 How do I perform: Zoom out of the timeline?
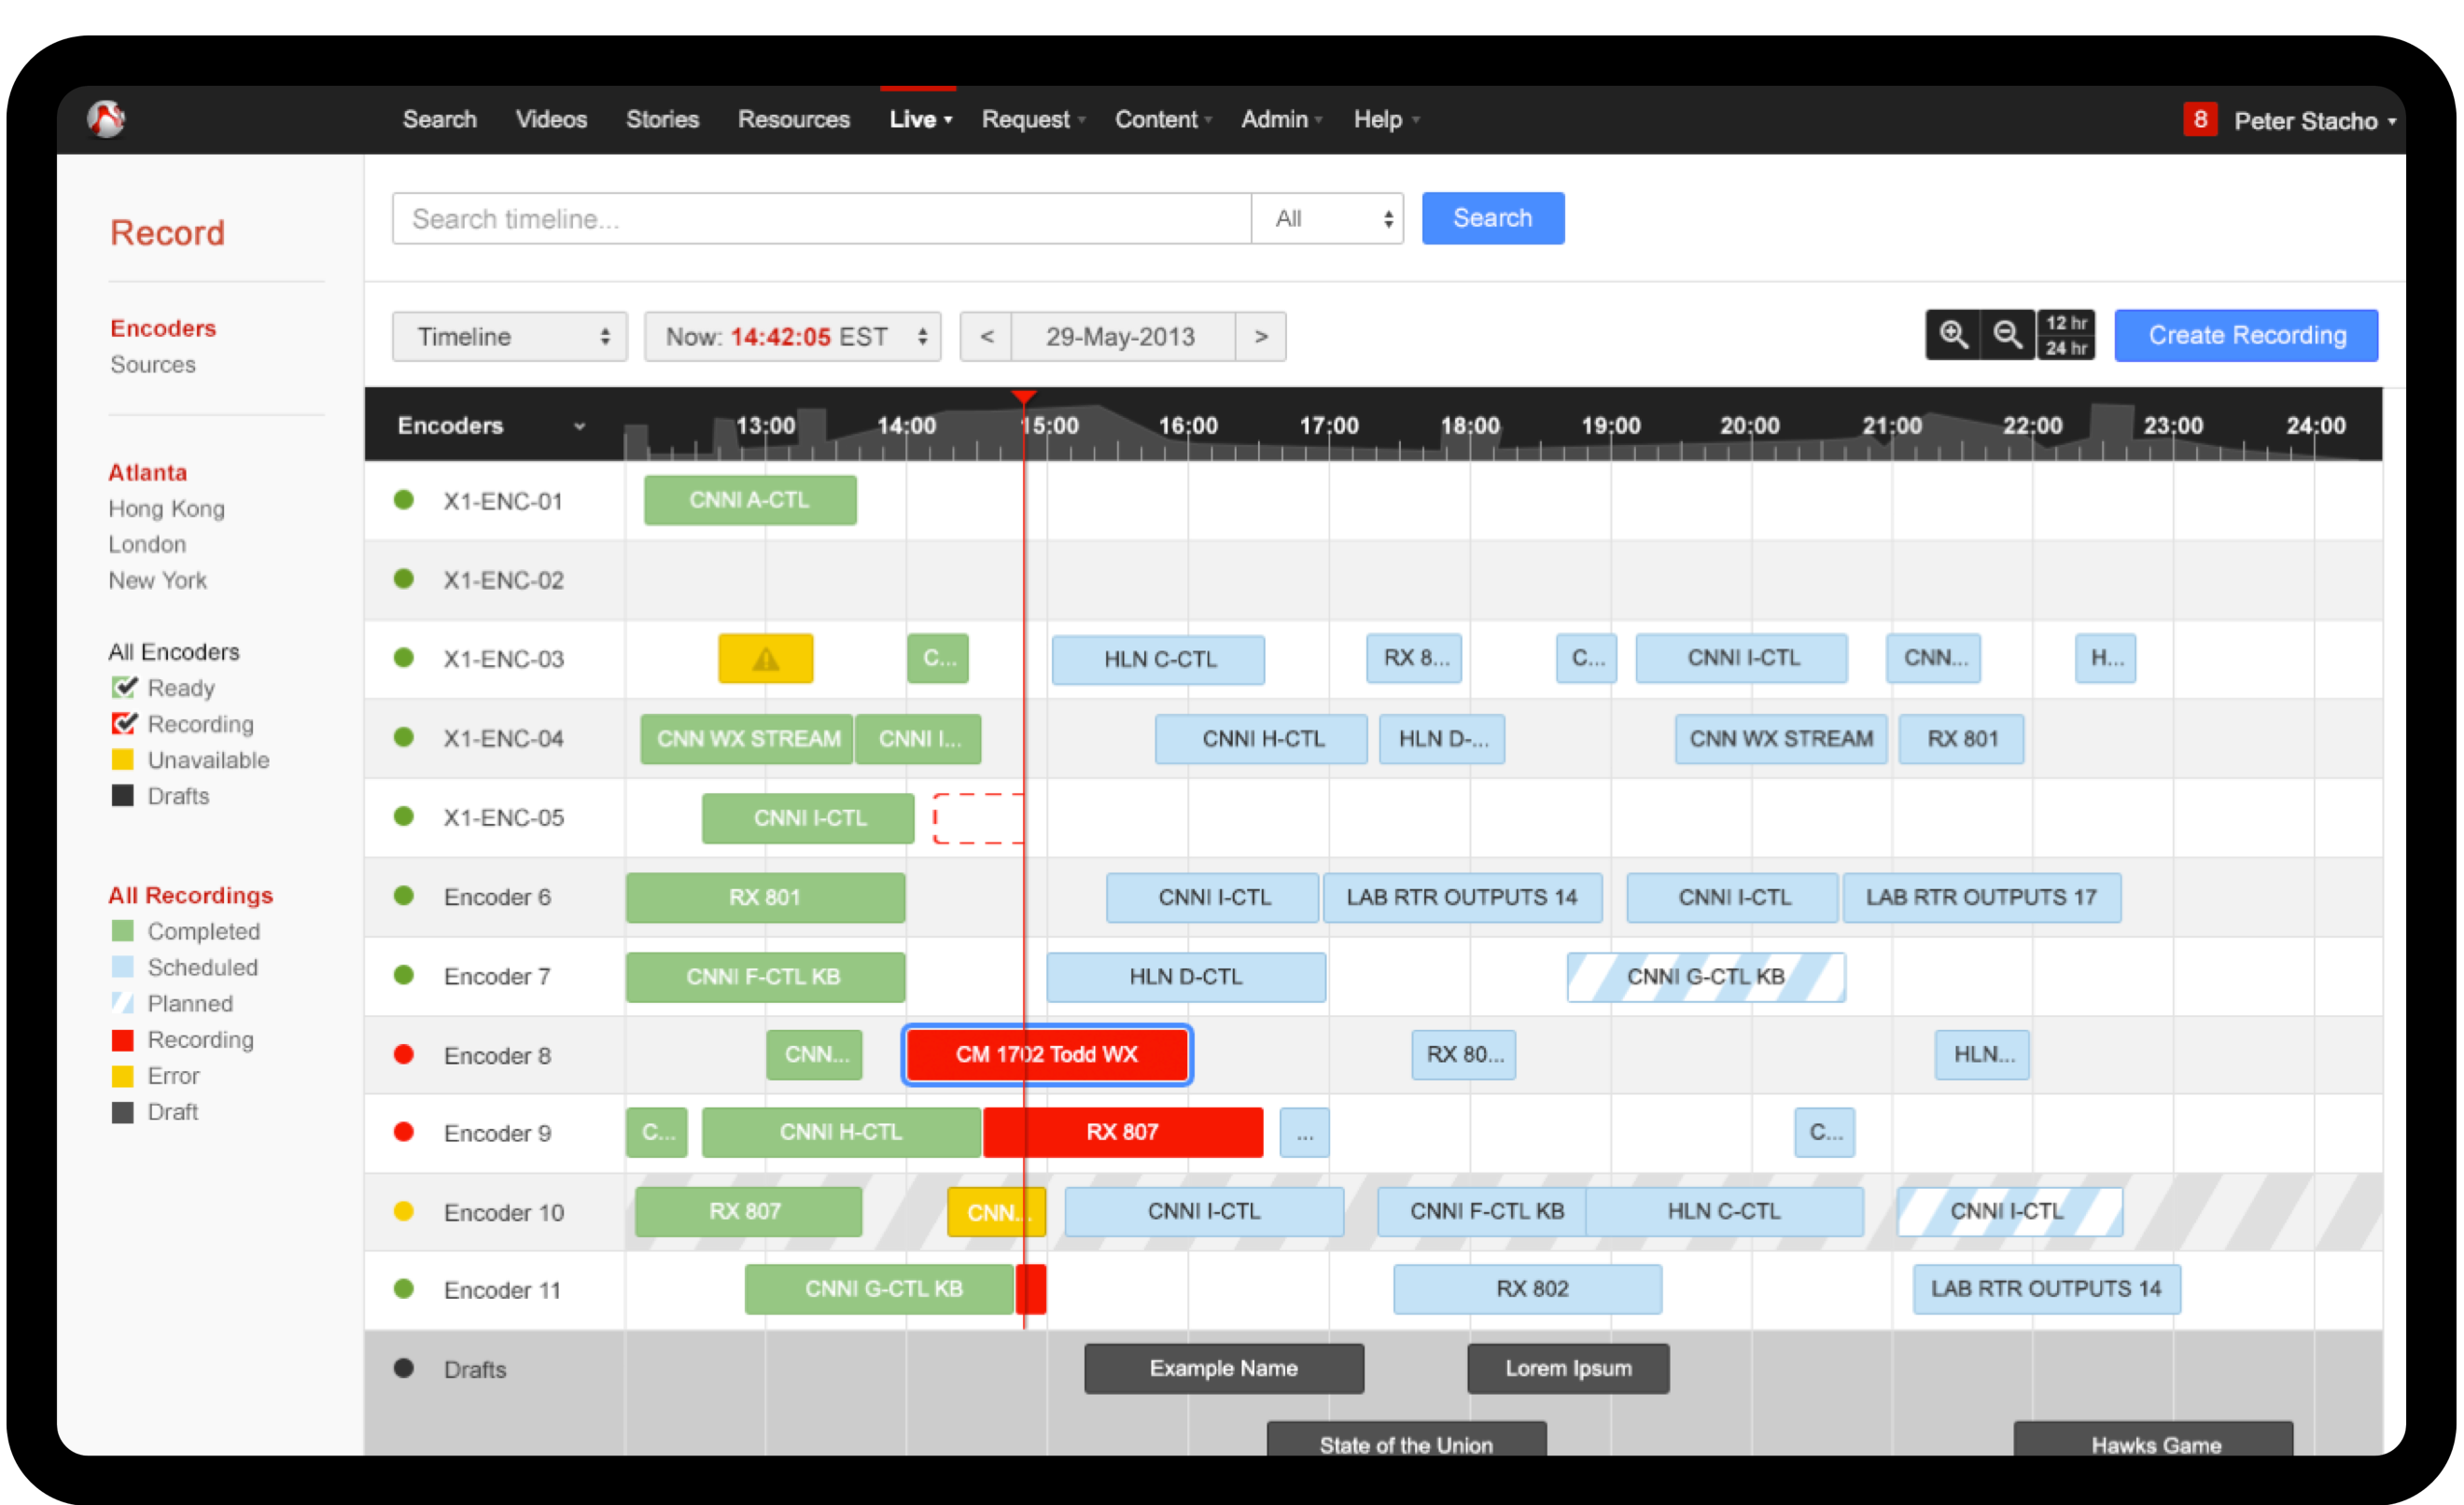pyautogui.click(x=2007, y=335)
